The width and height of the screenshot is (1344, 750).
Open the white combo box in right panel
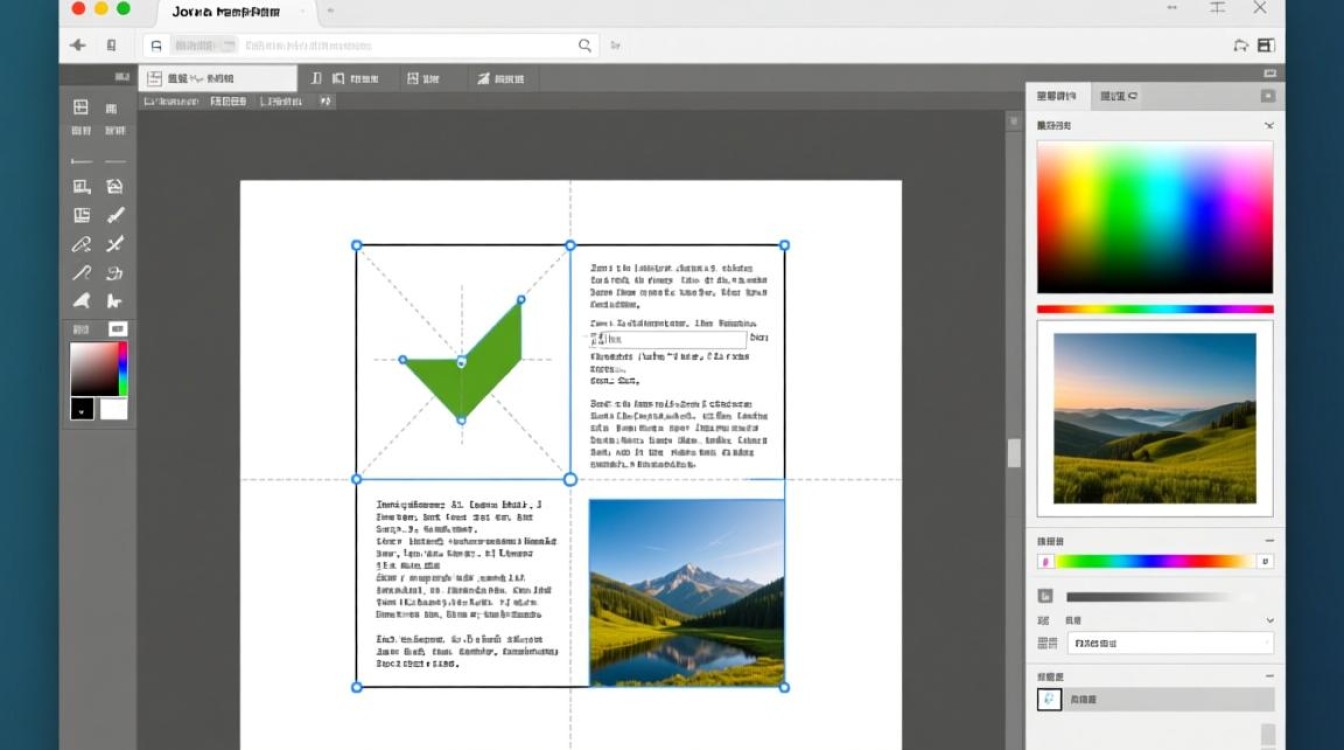1170,644
